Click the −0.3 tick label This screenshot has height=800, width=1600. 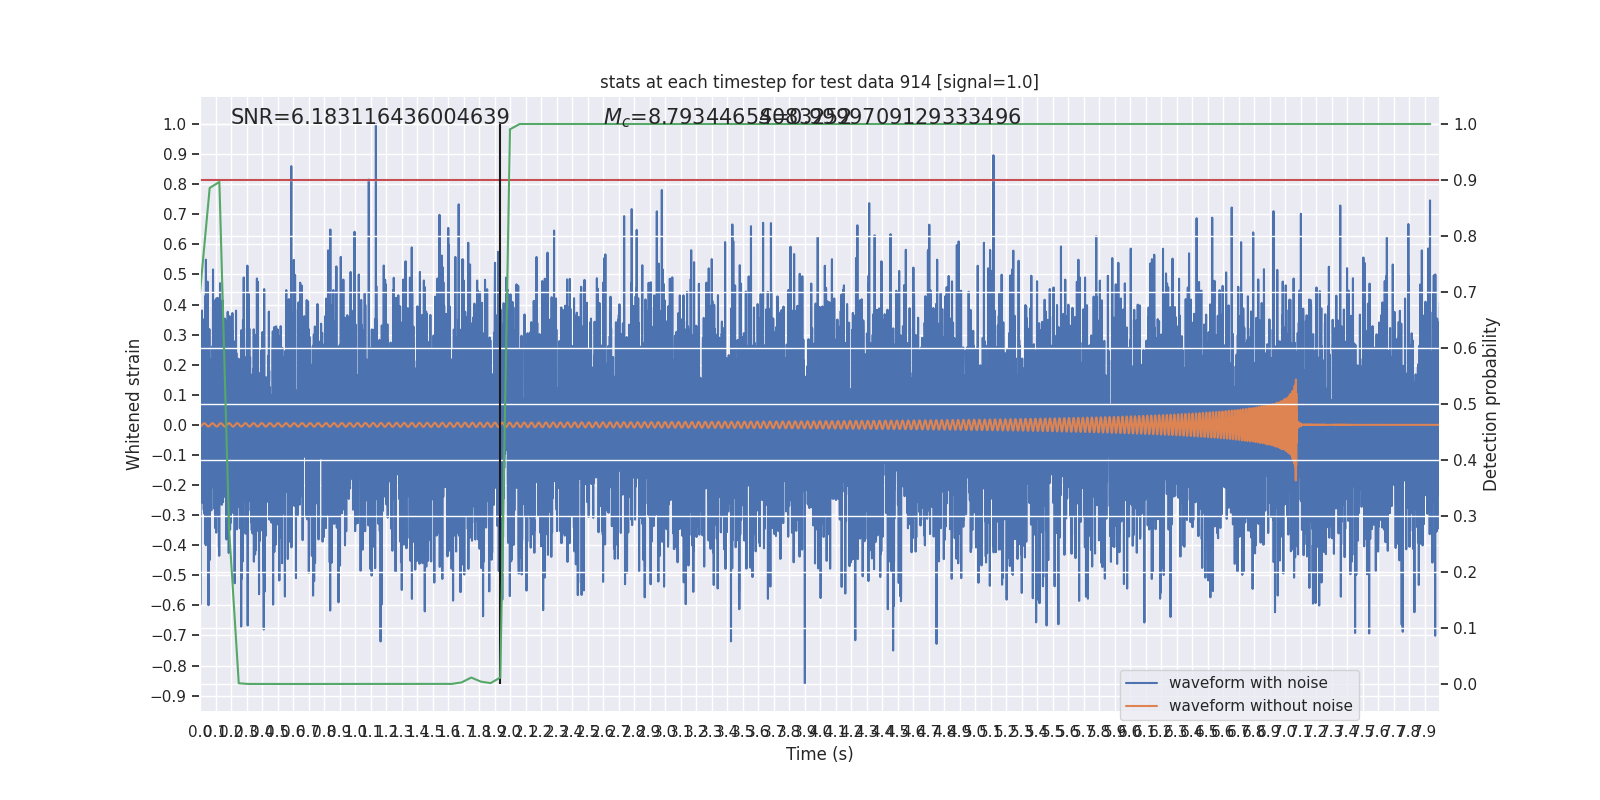coord(169,515)
